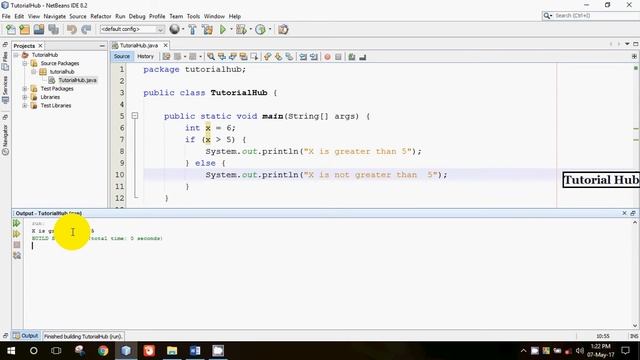This screenshot has height=360, width=640.
Task: Open dropdown arrow next to Run Project
Action: click(231, 29)
